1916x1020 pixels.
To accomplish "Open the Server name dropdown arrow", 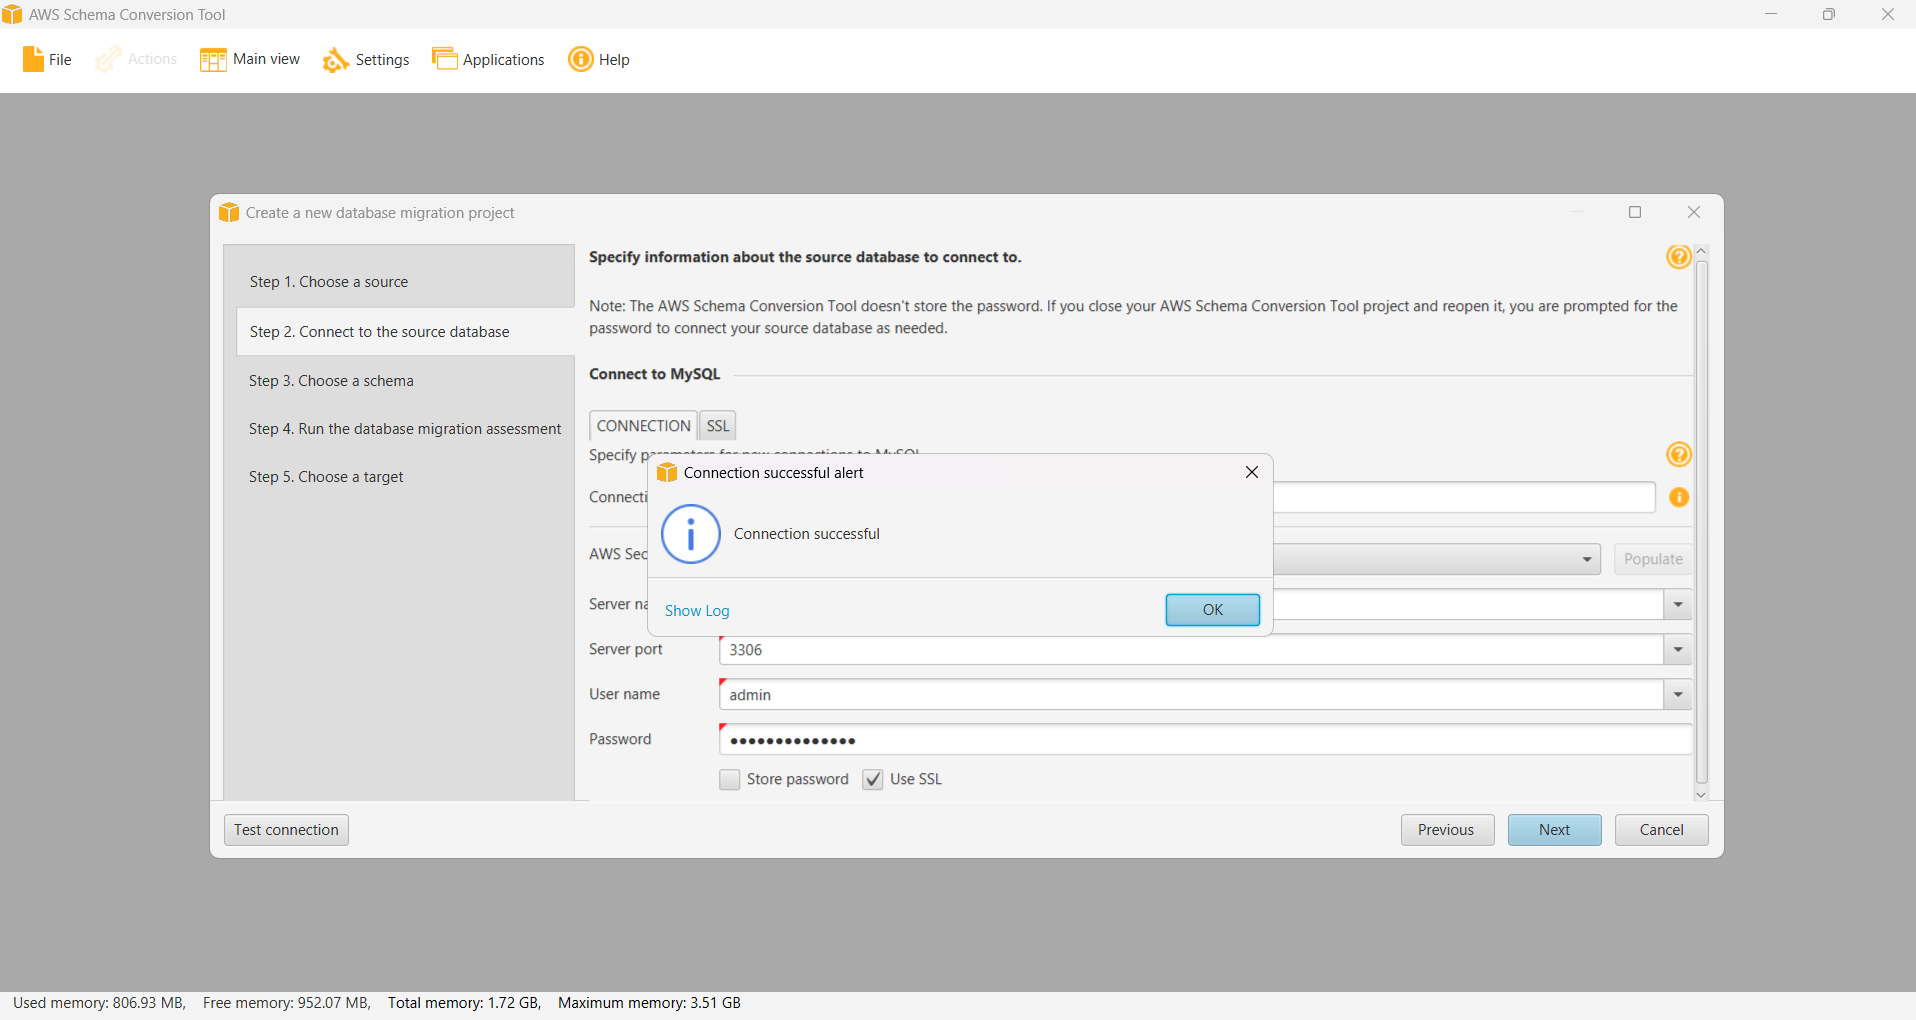I will coord(1678,605).
